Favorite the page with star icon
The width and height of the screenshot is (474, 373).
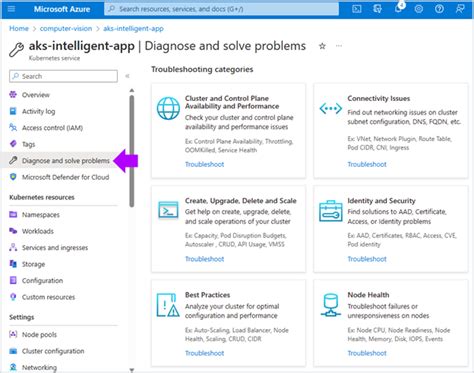click(x=322, y=46)
